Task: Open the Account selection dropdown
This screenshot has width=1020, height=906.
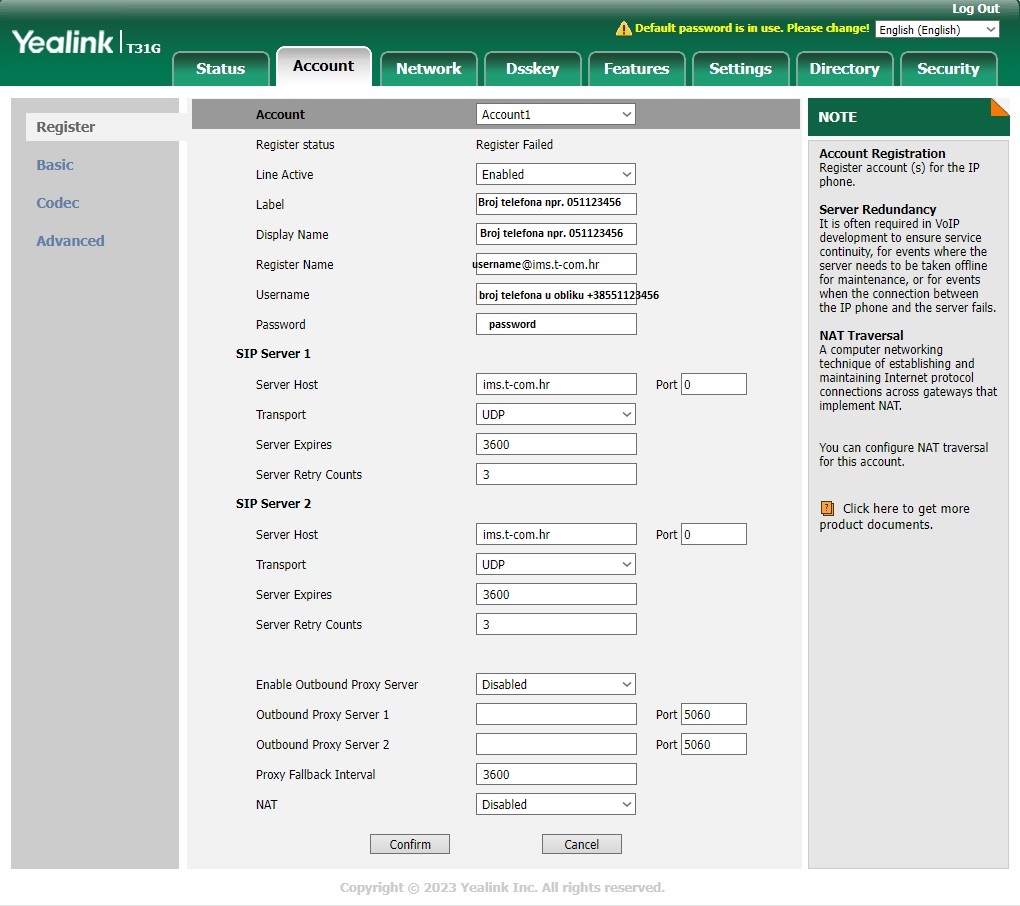Action: tap(556, 115)
